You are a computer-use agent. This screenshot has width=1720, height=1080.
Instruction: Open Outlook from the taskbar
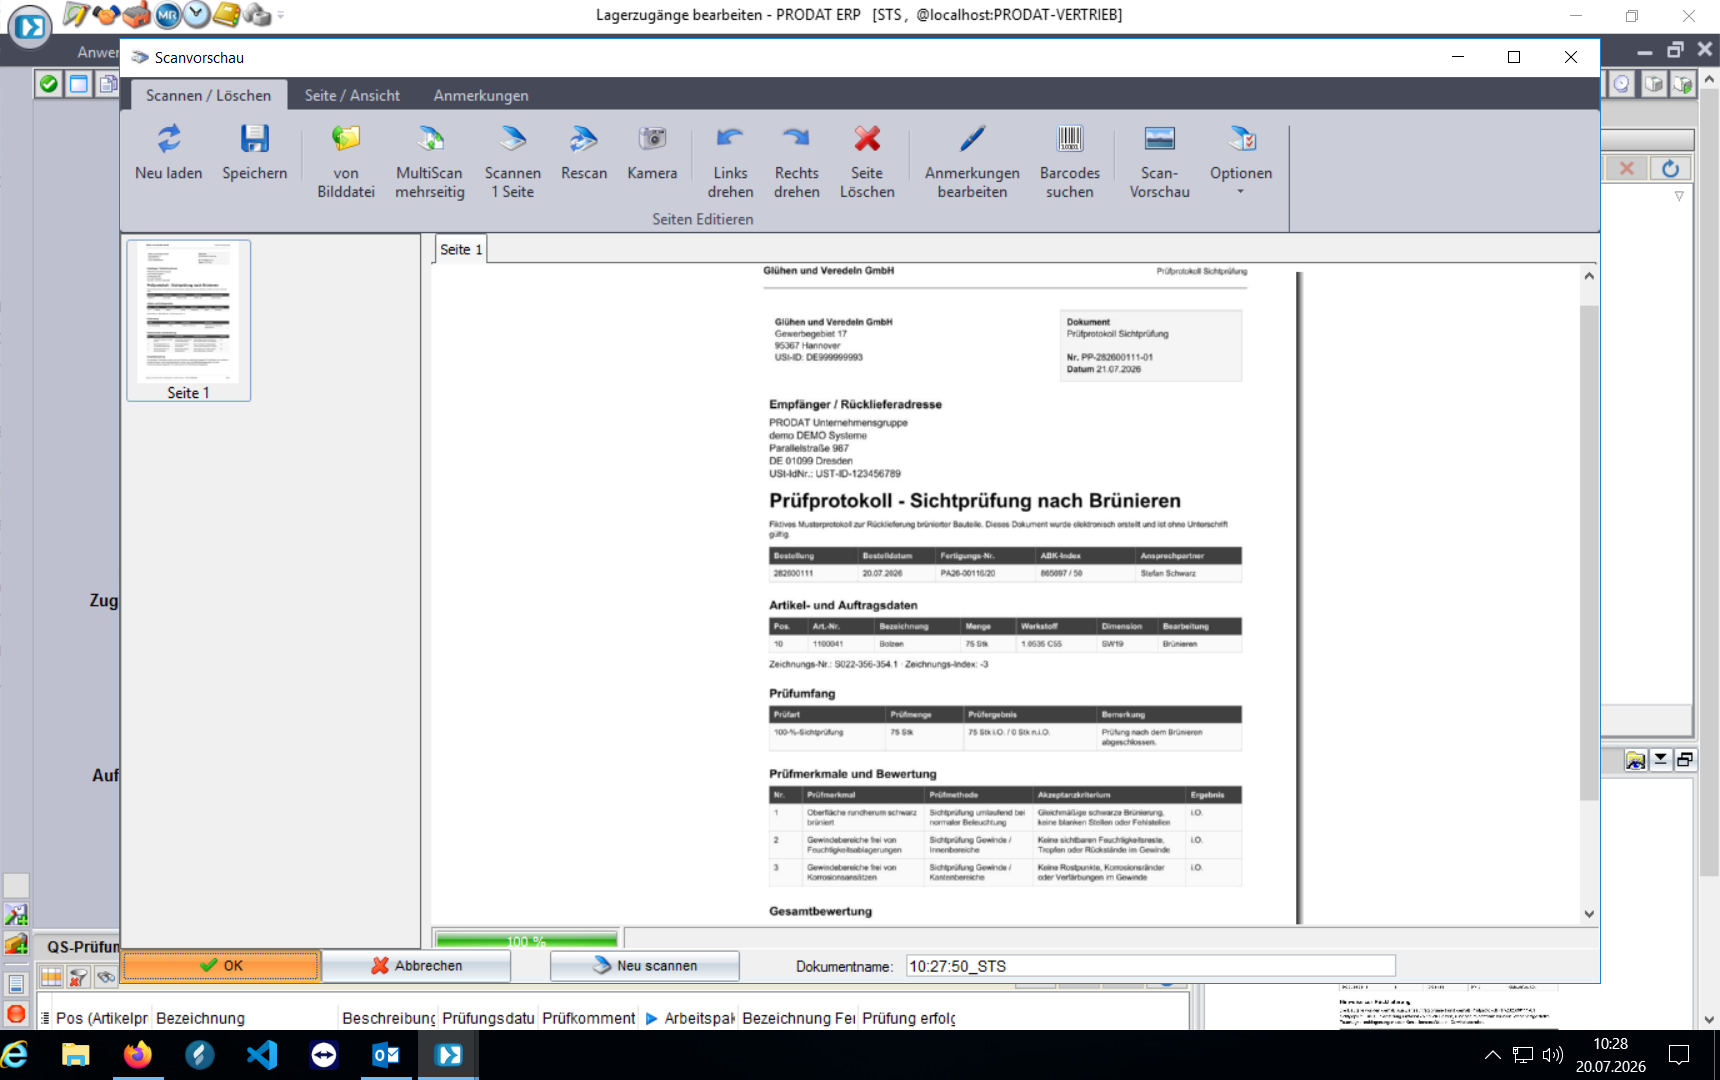(386, 1055)
